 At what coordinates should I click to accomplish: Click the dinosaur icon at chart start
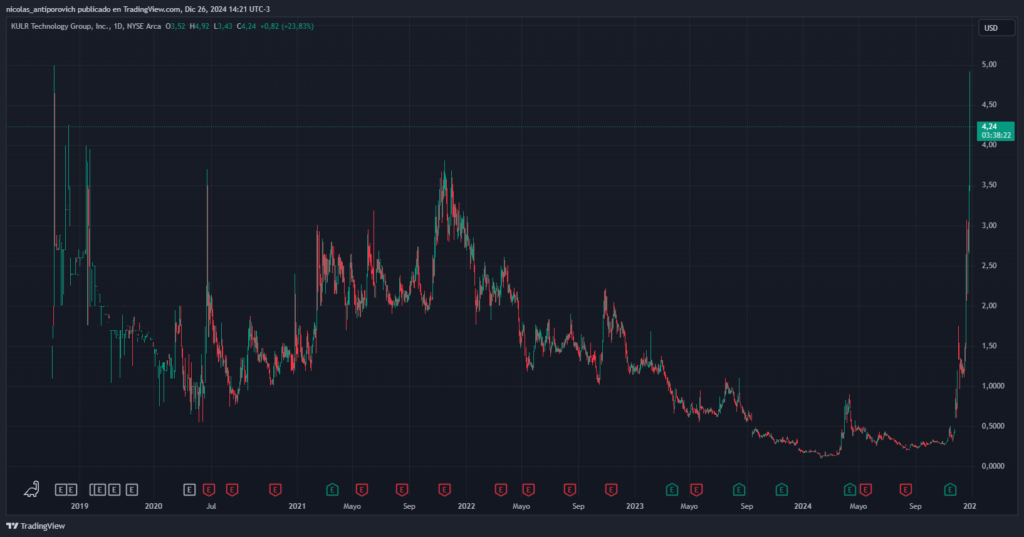[x=32, y=489]
